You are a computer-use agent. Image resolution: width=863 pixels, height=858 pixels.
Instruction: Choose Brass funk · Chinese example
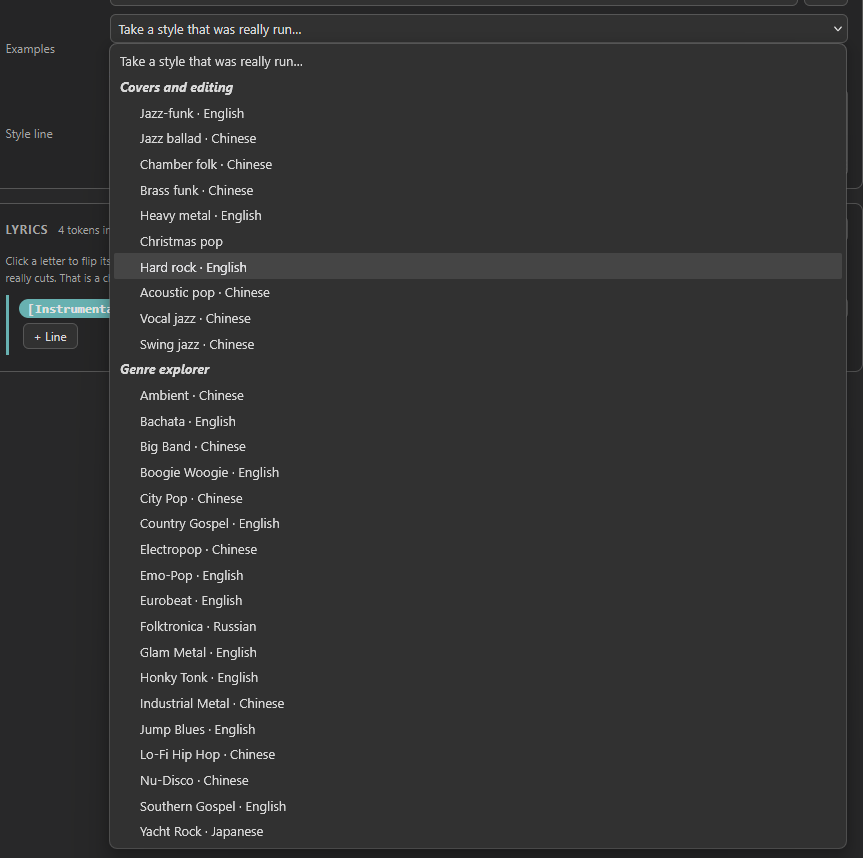tap(478, 190)
